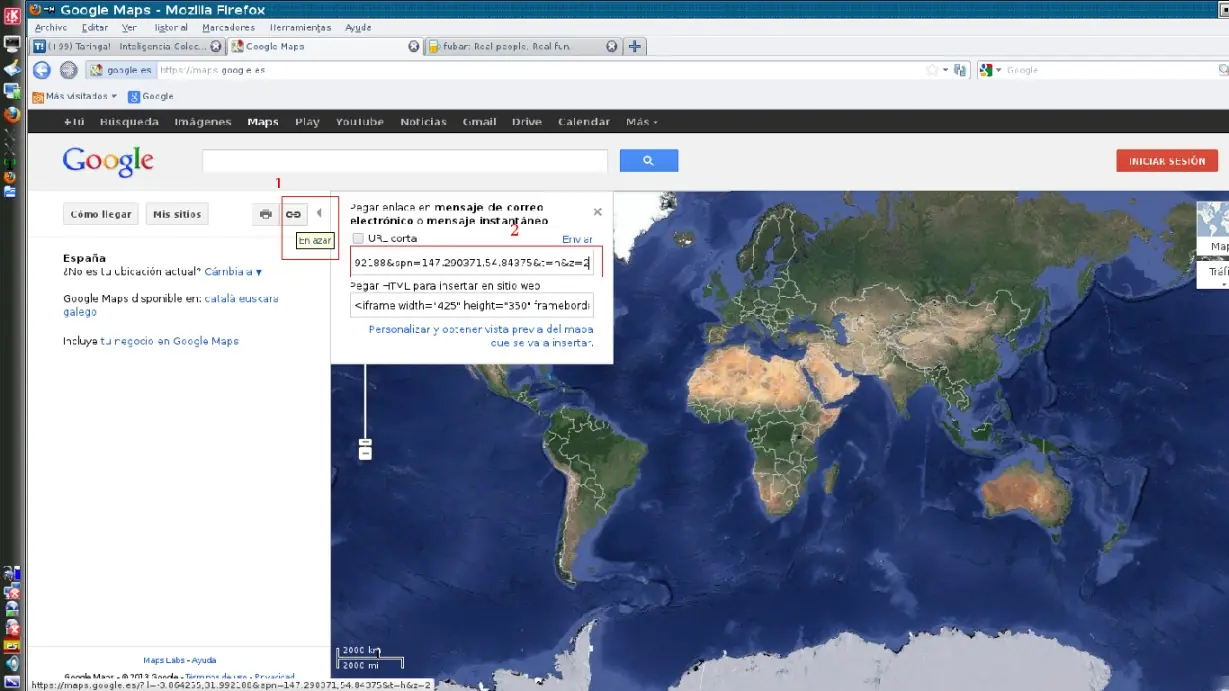
Task: Switch language to euskara
Action: tap(260, 298)
